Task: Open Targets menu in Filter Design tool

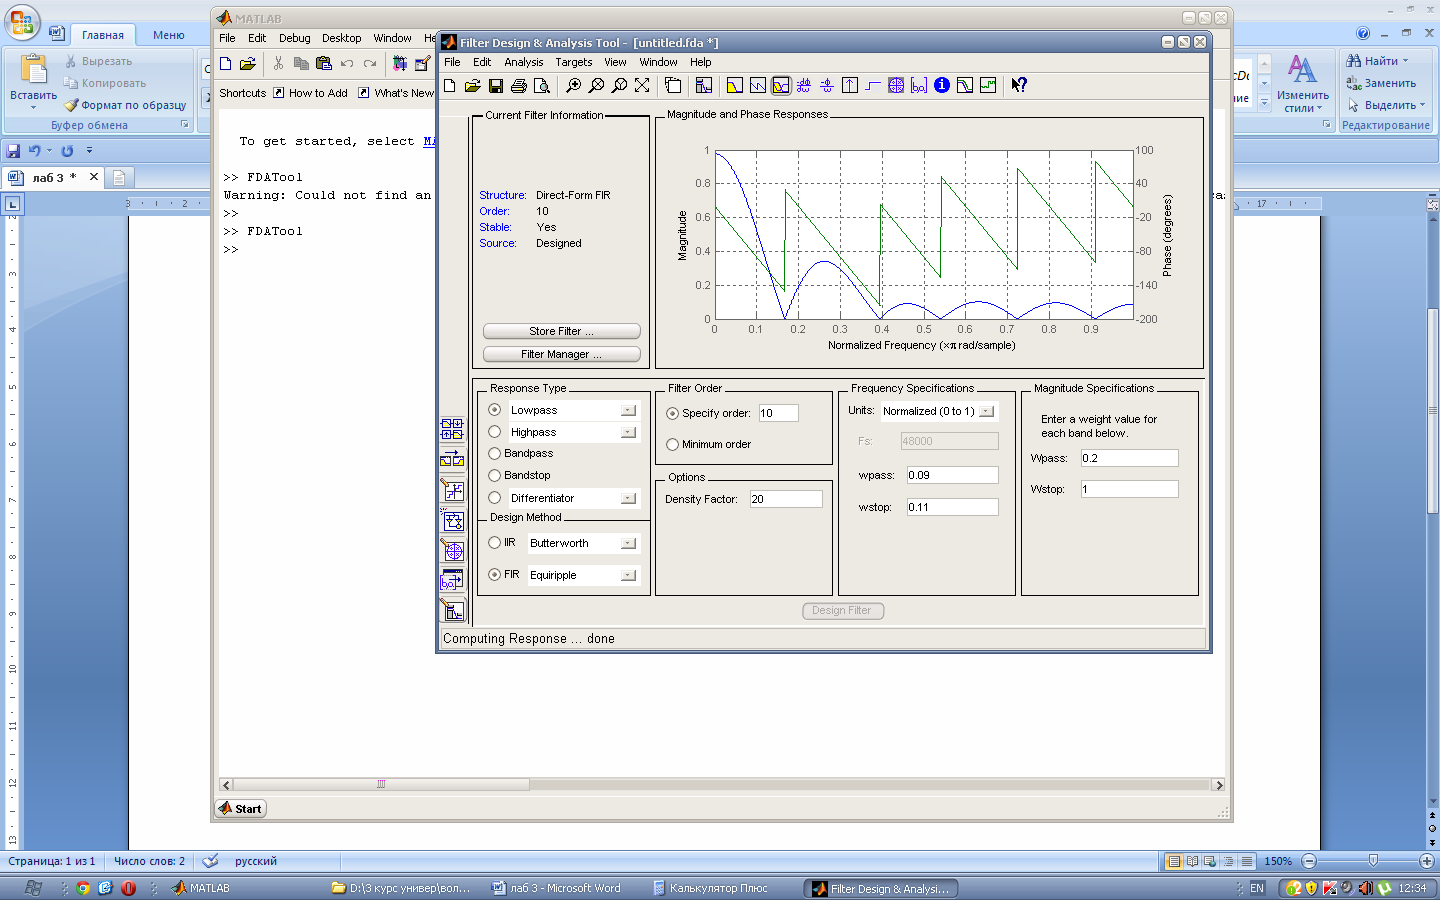Action: pyautogui.click(x=574, y=62)
